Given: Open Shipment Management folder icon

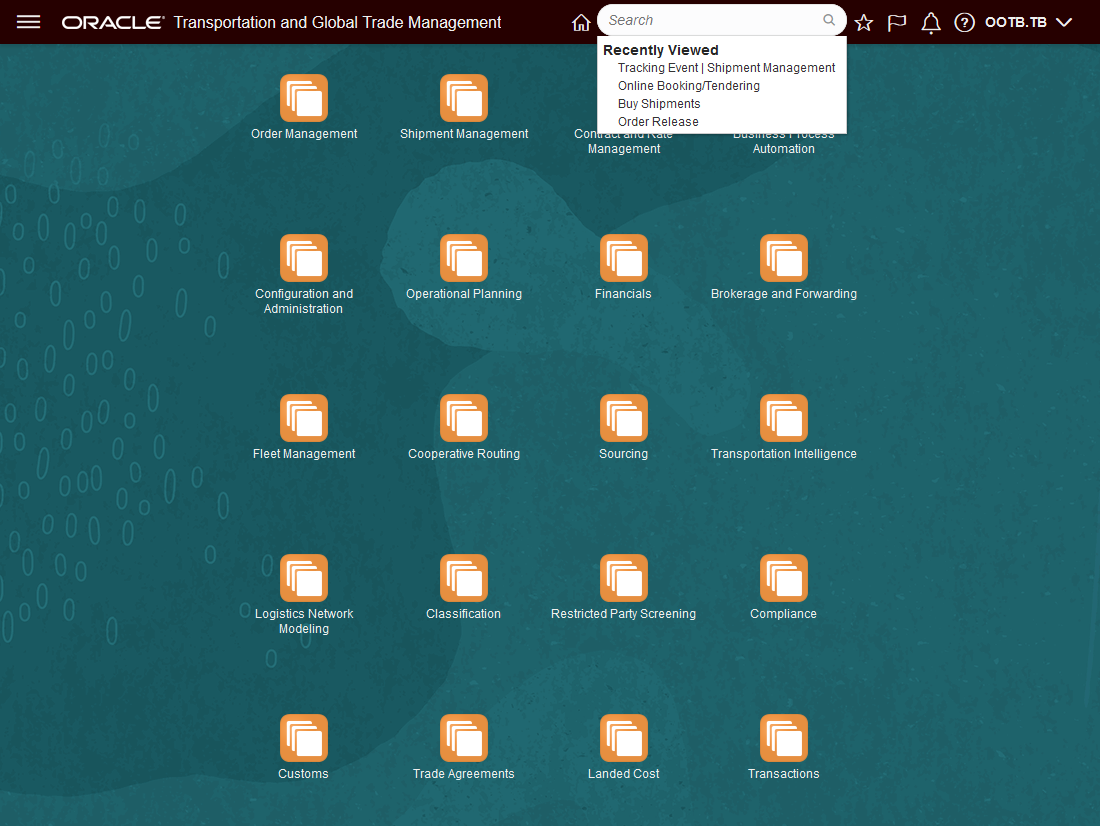Looking at the screenshot, I should pyautogui.click(x=464, y=98).
